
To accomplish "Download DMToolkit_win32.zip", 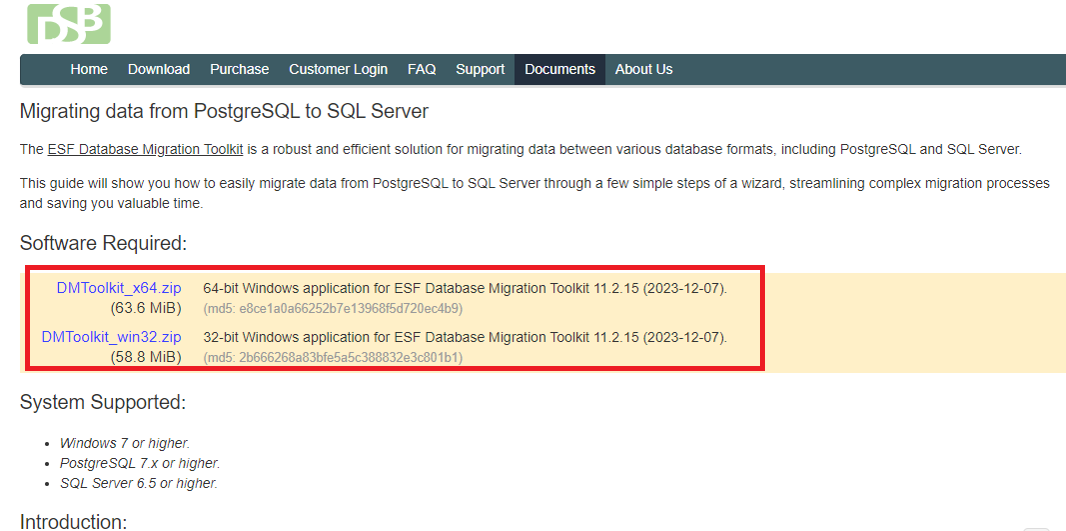I will point(111,337).
